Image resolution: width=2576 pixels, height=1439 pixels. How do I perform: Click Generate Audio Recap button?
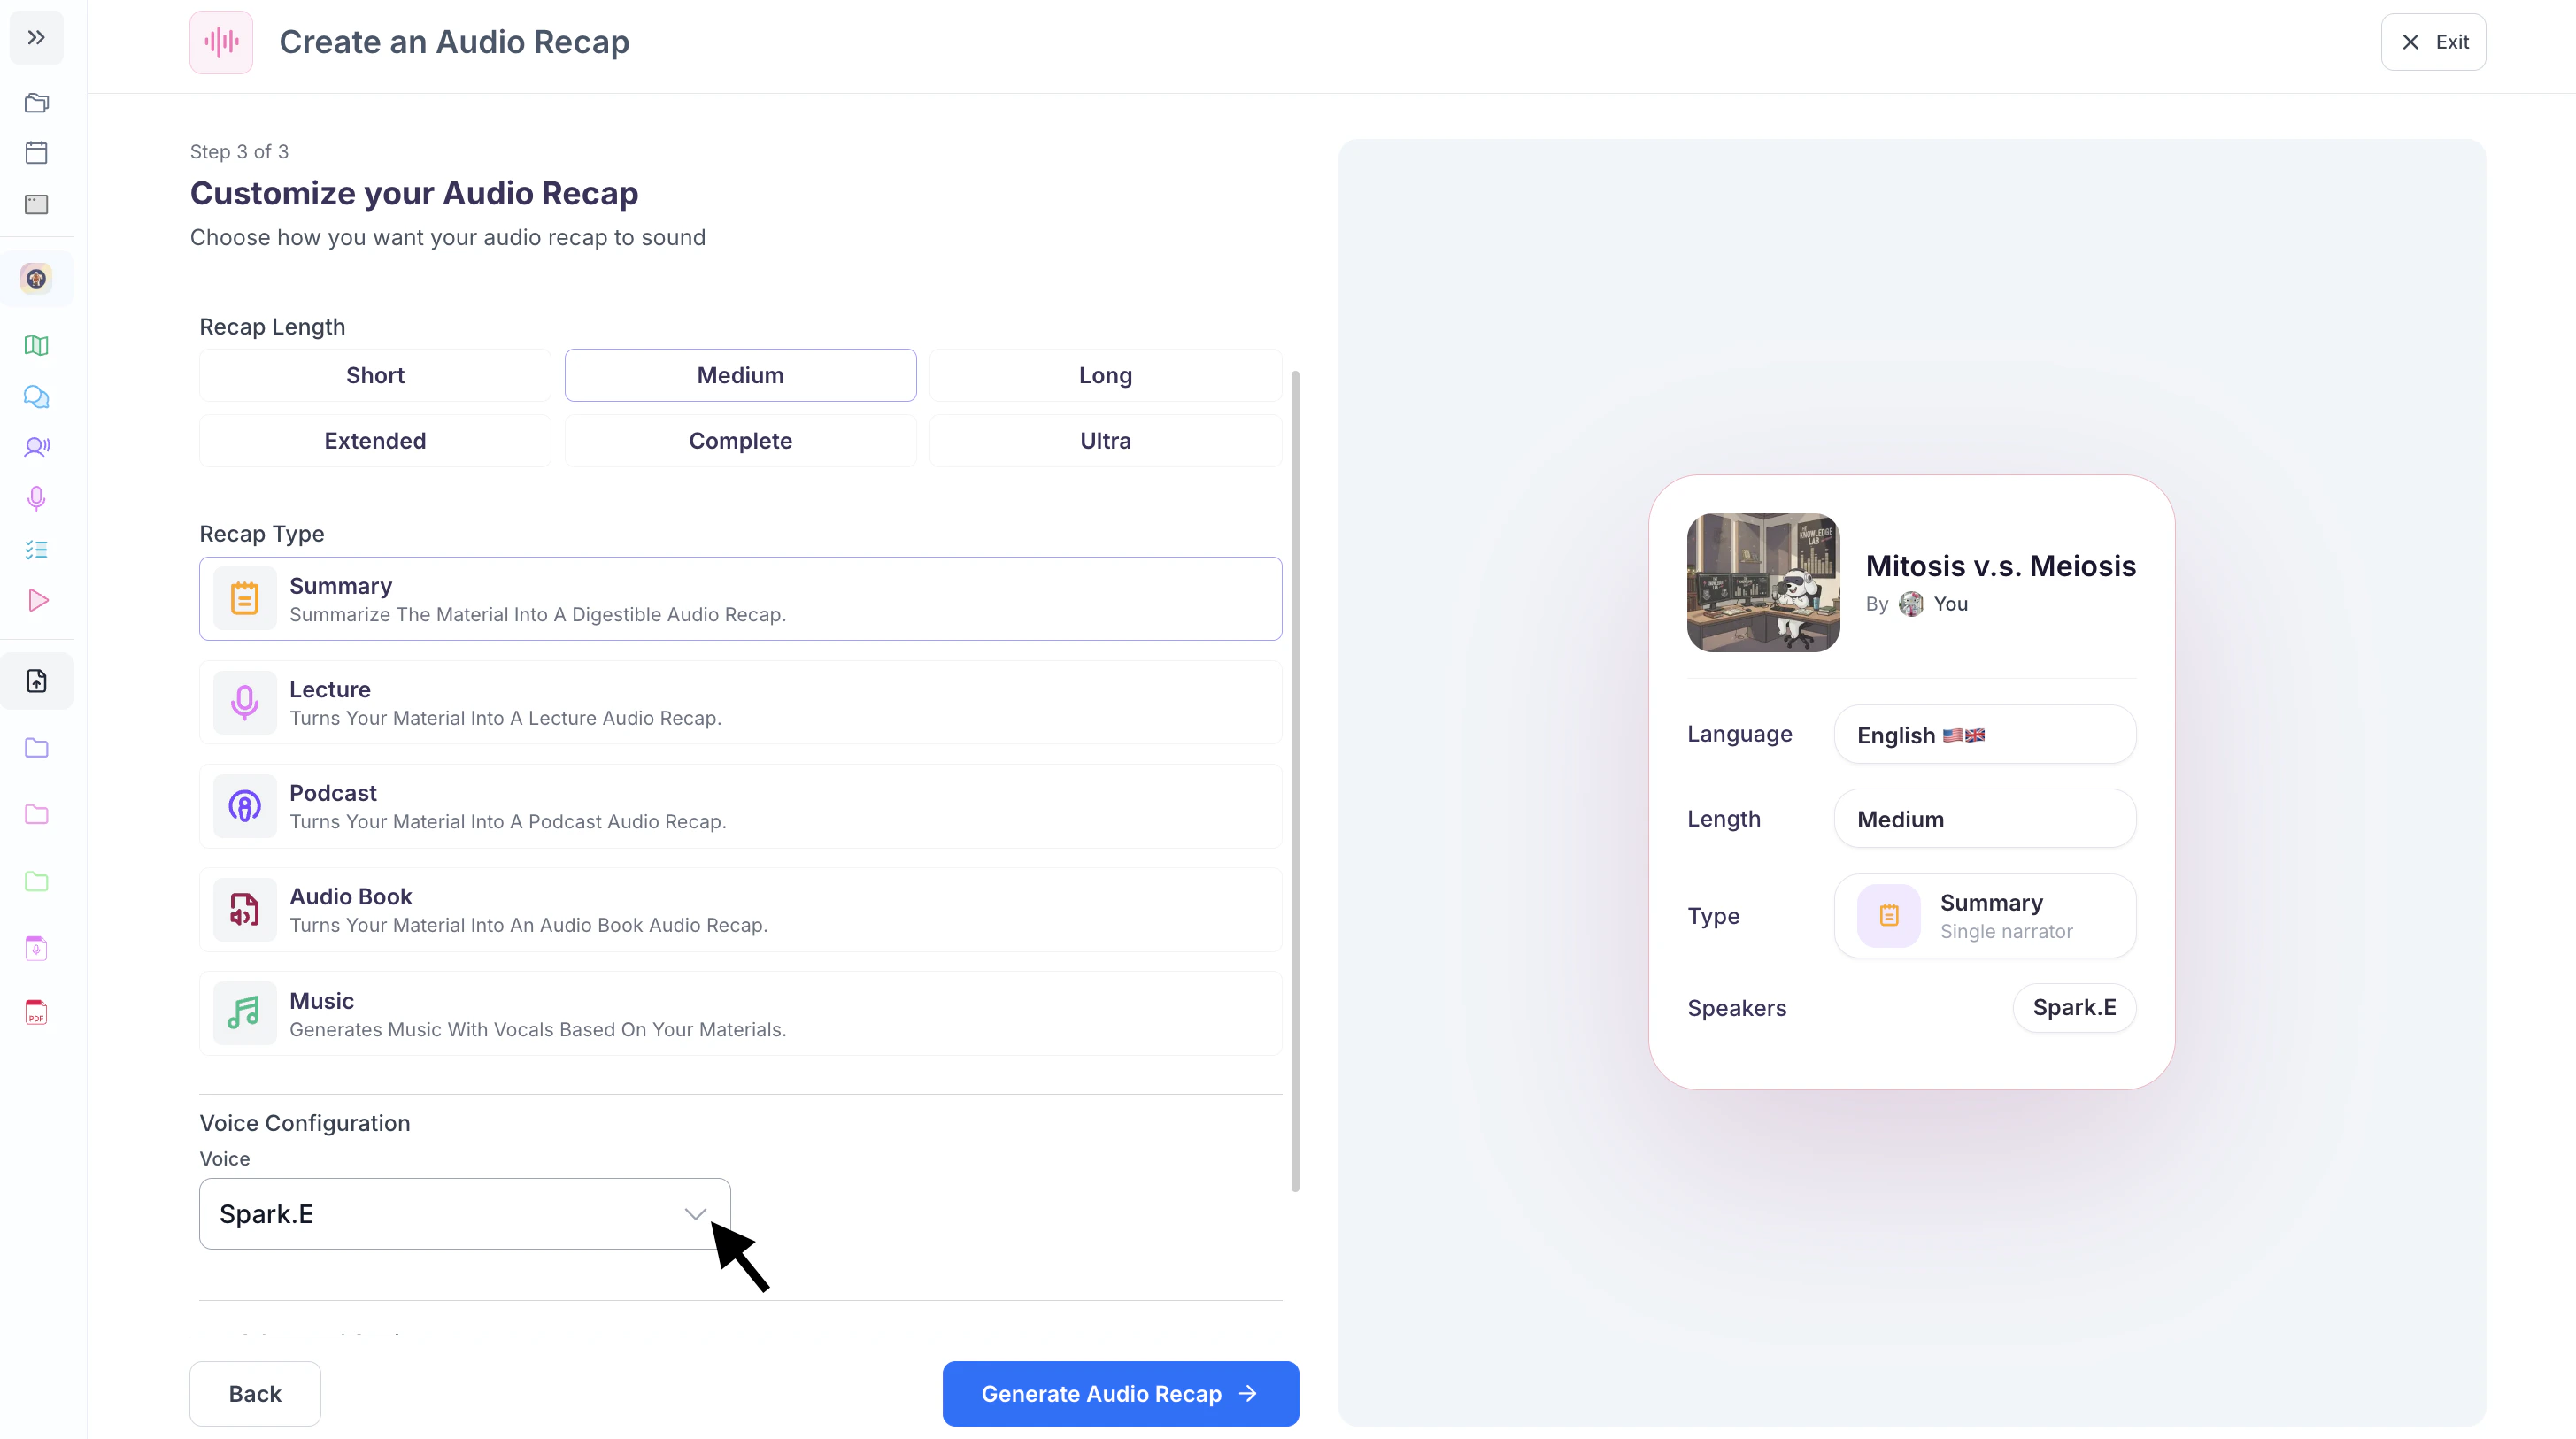pyautogui.click(x=1120, y=1393)
